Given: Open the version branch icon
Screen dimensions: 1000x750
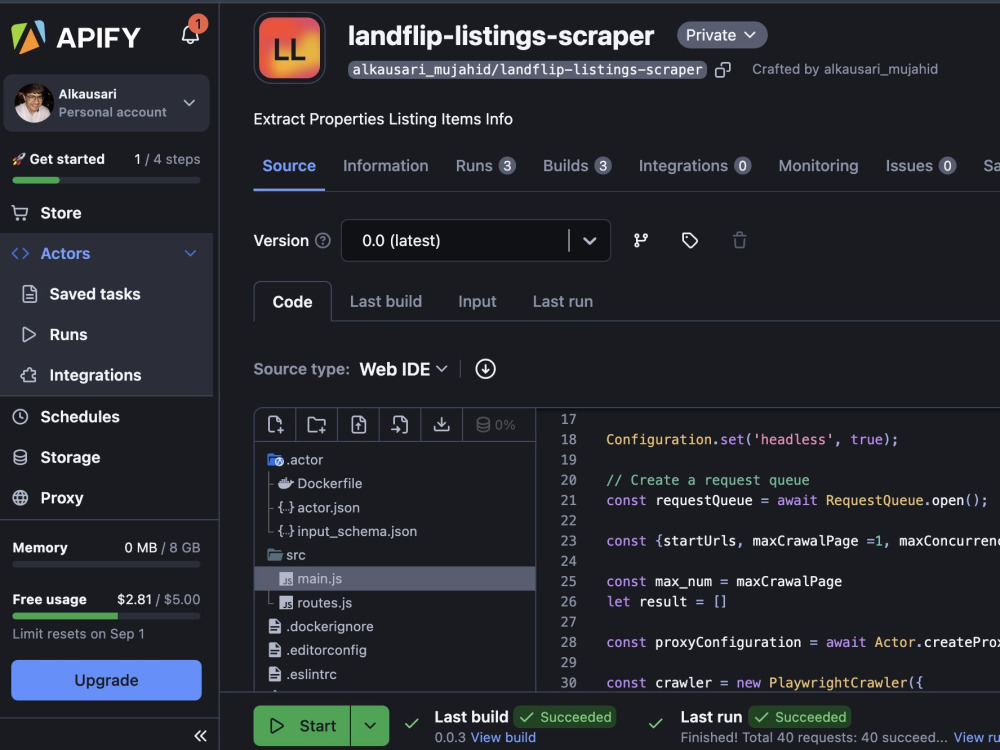Looking at the screenshot, I should coord(640,240).
